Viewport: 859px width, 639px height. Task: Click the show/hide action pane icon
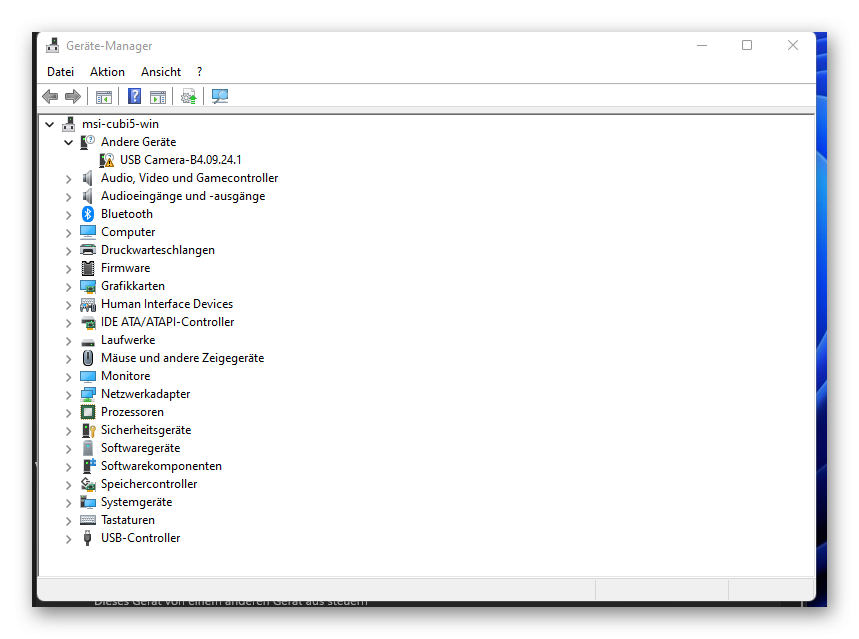tap(158, 97)
